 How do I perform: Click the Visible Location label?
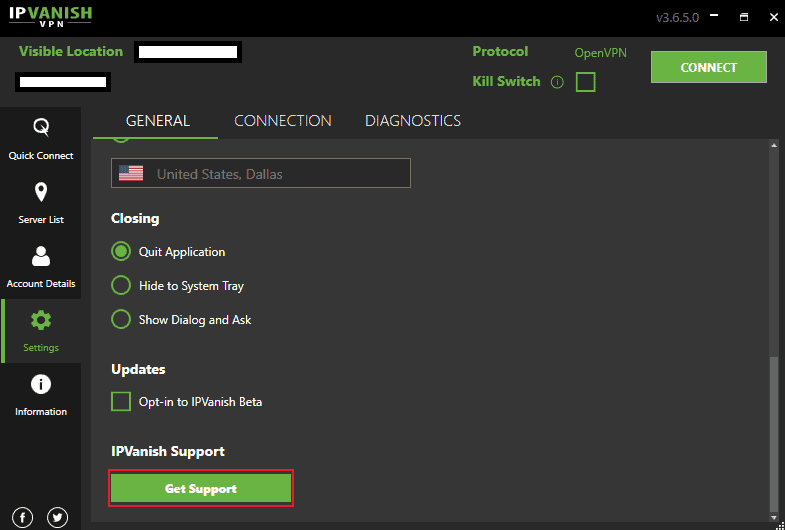click(71, 52)
